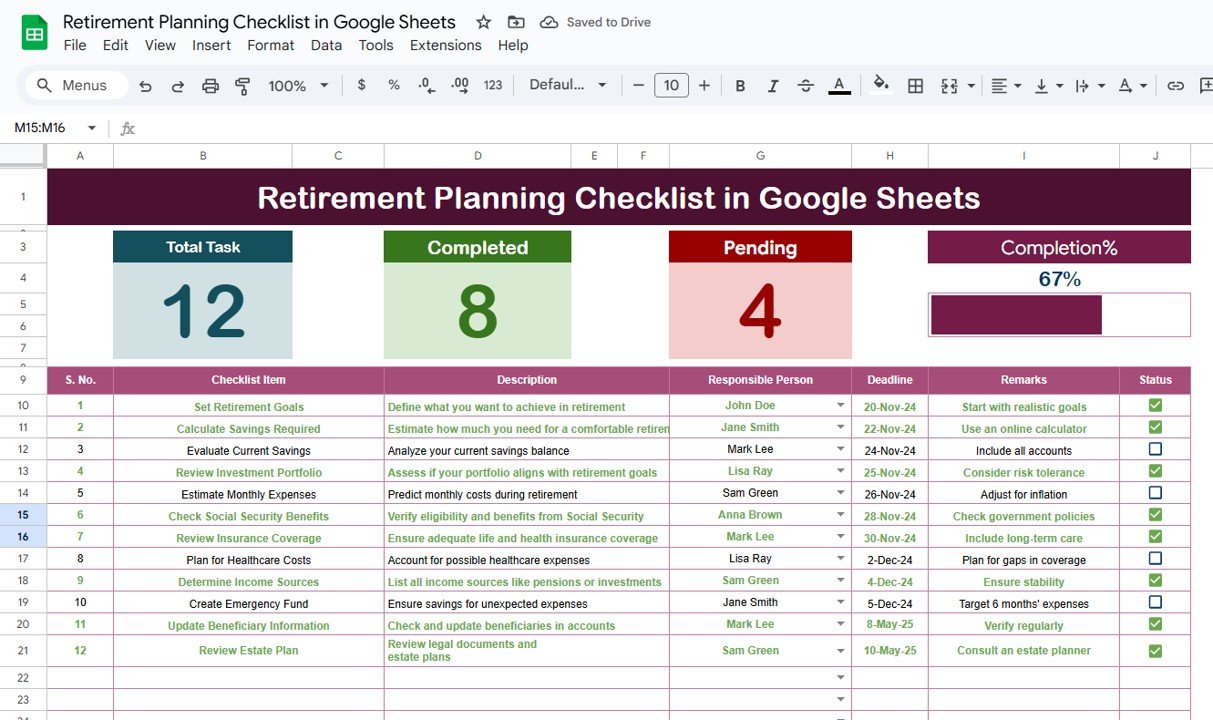The height and width of the screenshot is (720, 1213).
Task: Open the Insert menu
Action: coord(212,45)
